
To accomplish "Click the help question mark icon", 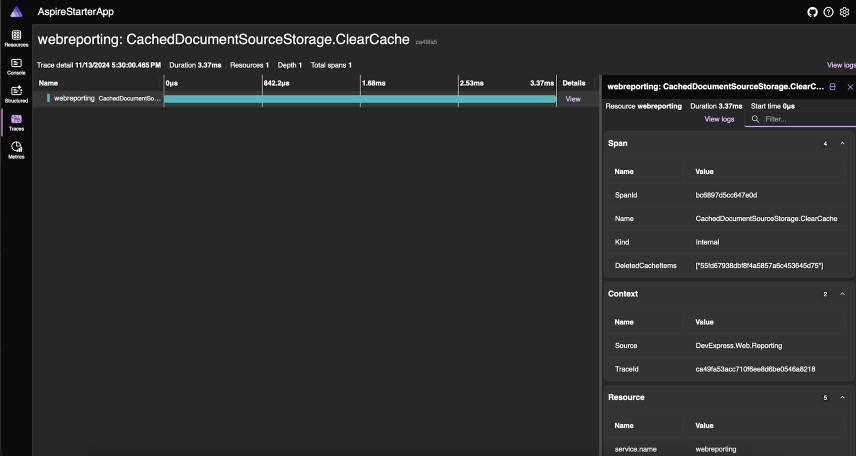I will pyautogui.click(x=828, y=12).
